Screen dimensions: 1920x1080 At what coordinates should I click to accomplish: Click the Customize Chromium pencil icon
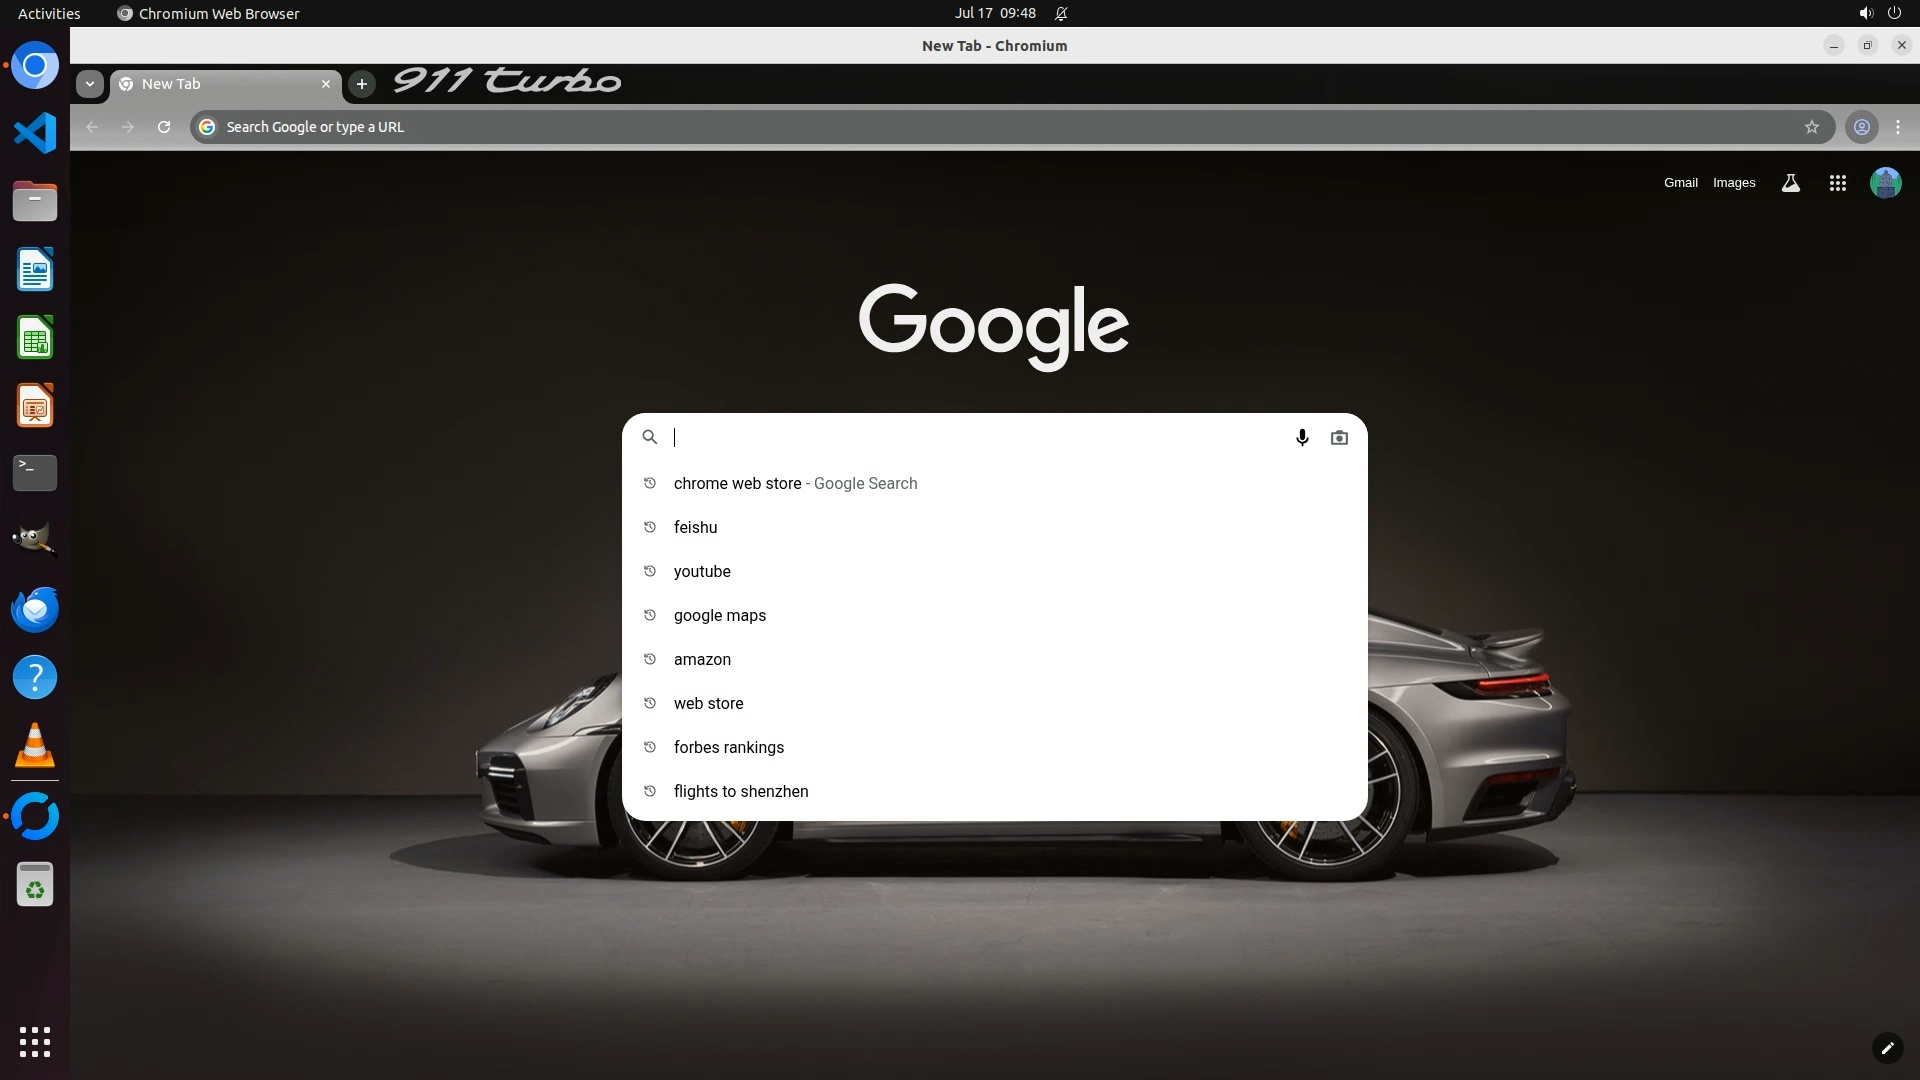click(1886, 1048)
